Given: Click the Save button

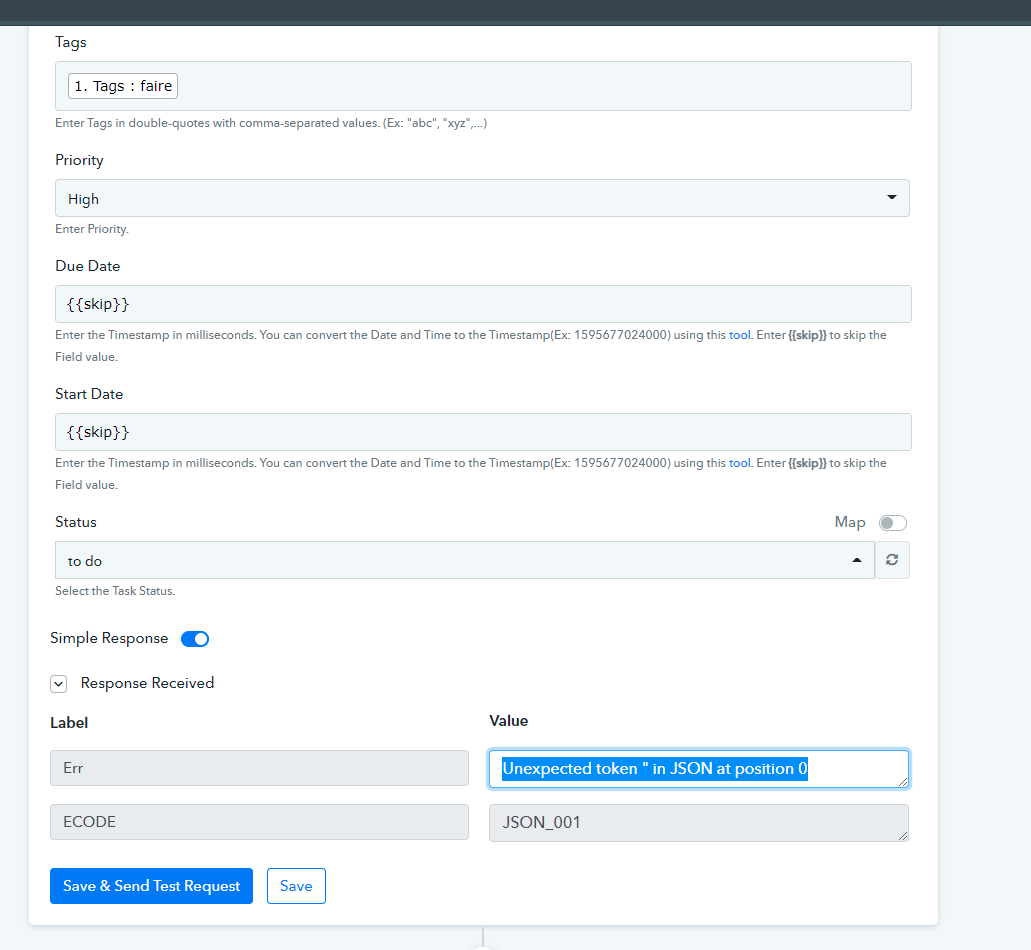Looking at the screenshot, I should point(296,886).
